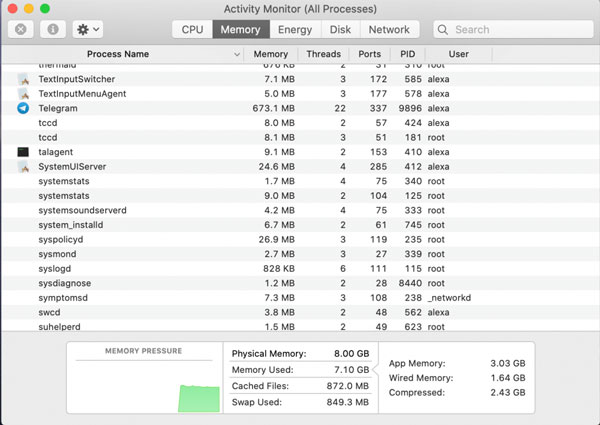Focus the Search field
The width and height of the screenshot is (600, 425).
[x=513, y=29]
